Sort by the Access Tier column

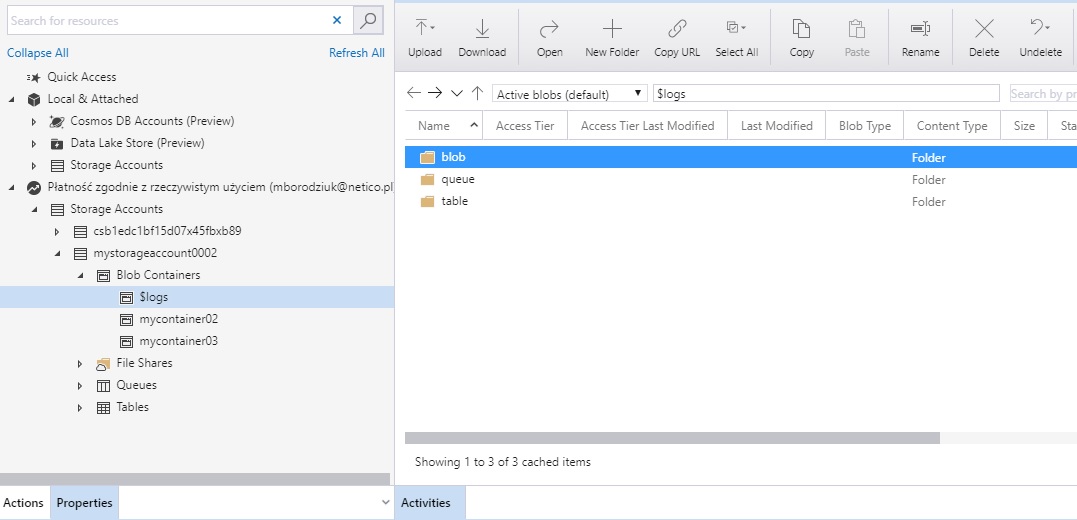pos(525,126)
